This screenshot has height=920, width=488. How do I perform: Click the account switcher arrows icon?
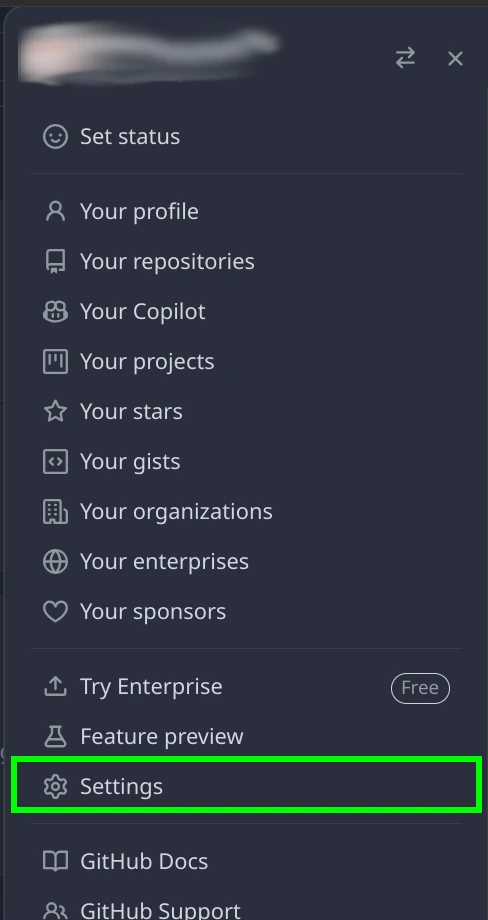point(405,58)
